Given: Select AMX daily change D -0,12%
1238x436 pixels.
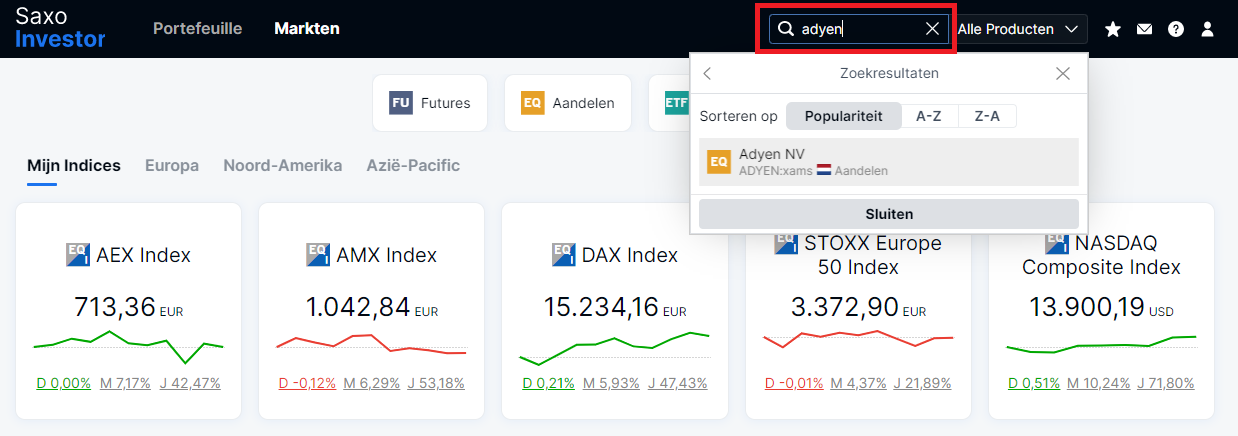Looking at the screenshot, I should coord(307,383).
